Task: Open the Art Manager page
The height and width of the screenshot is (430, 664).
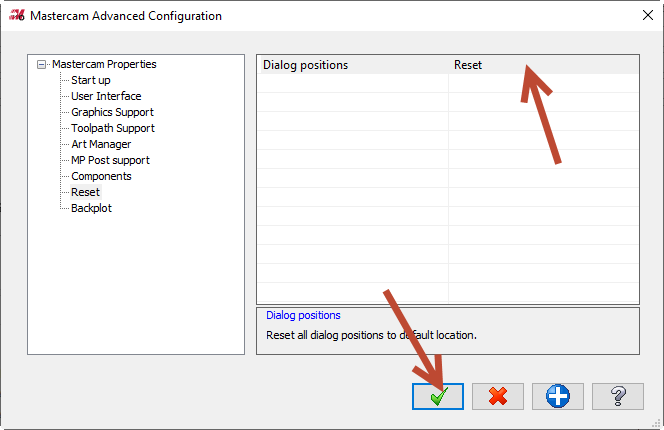Action: (101, 144)
